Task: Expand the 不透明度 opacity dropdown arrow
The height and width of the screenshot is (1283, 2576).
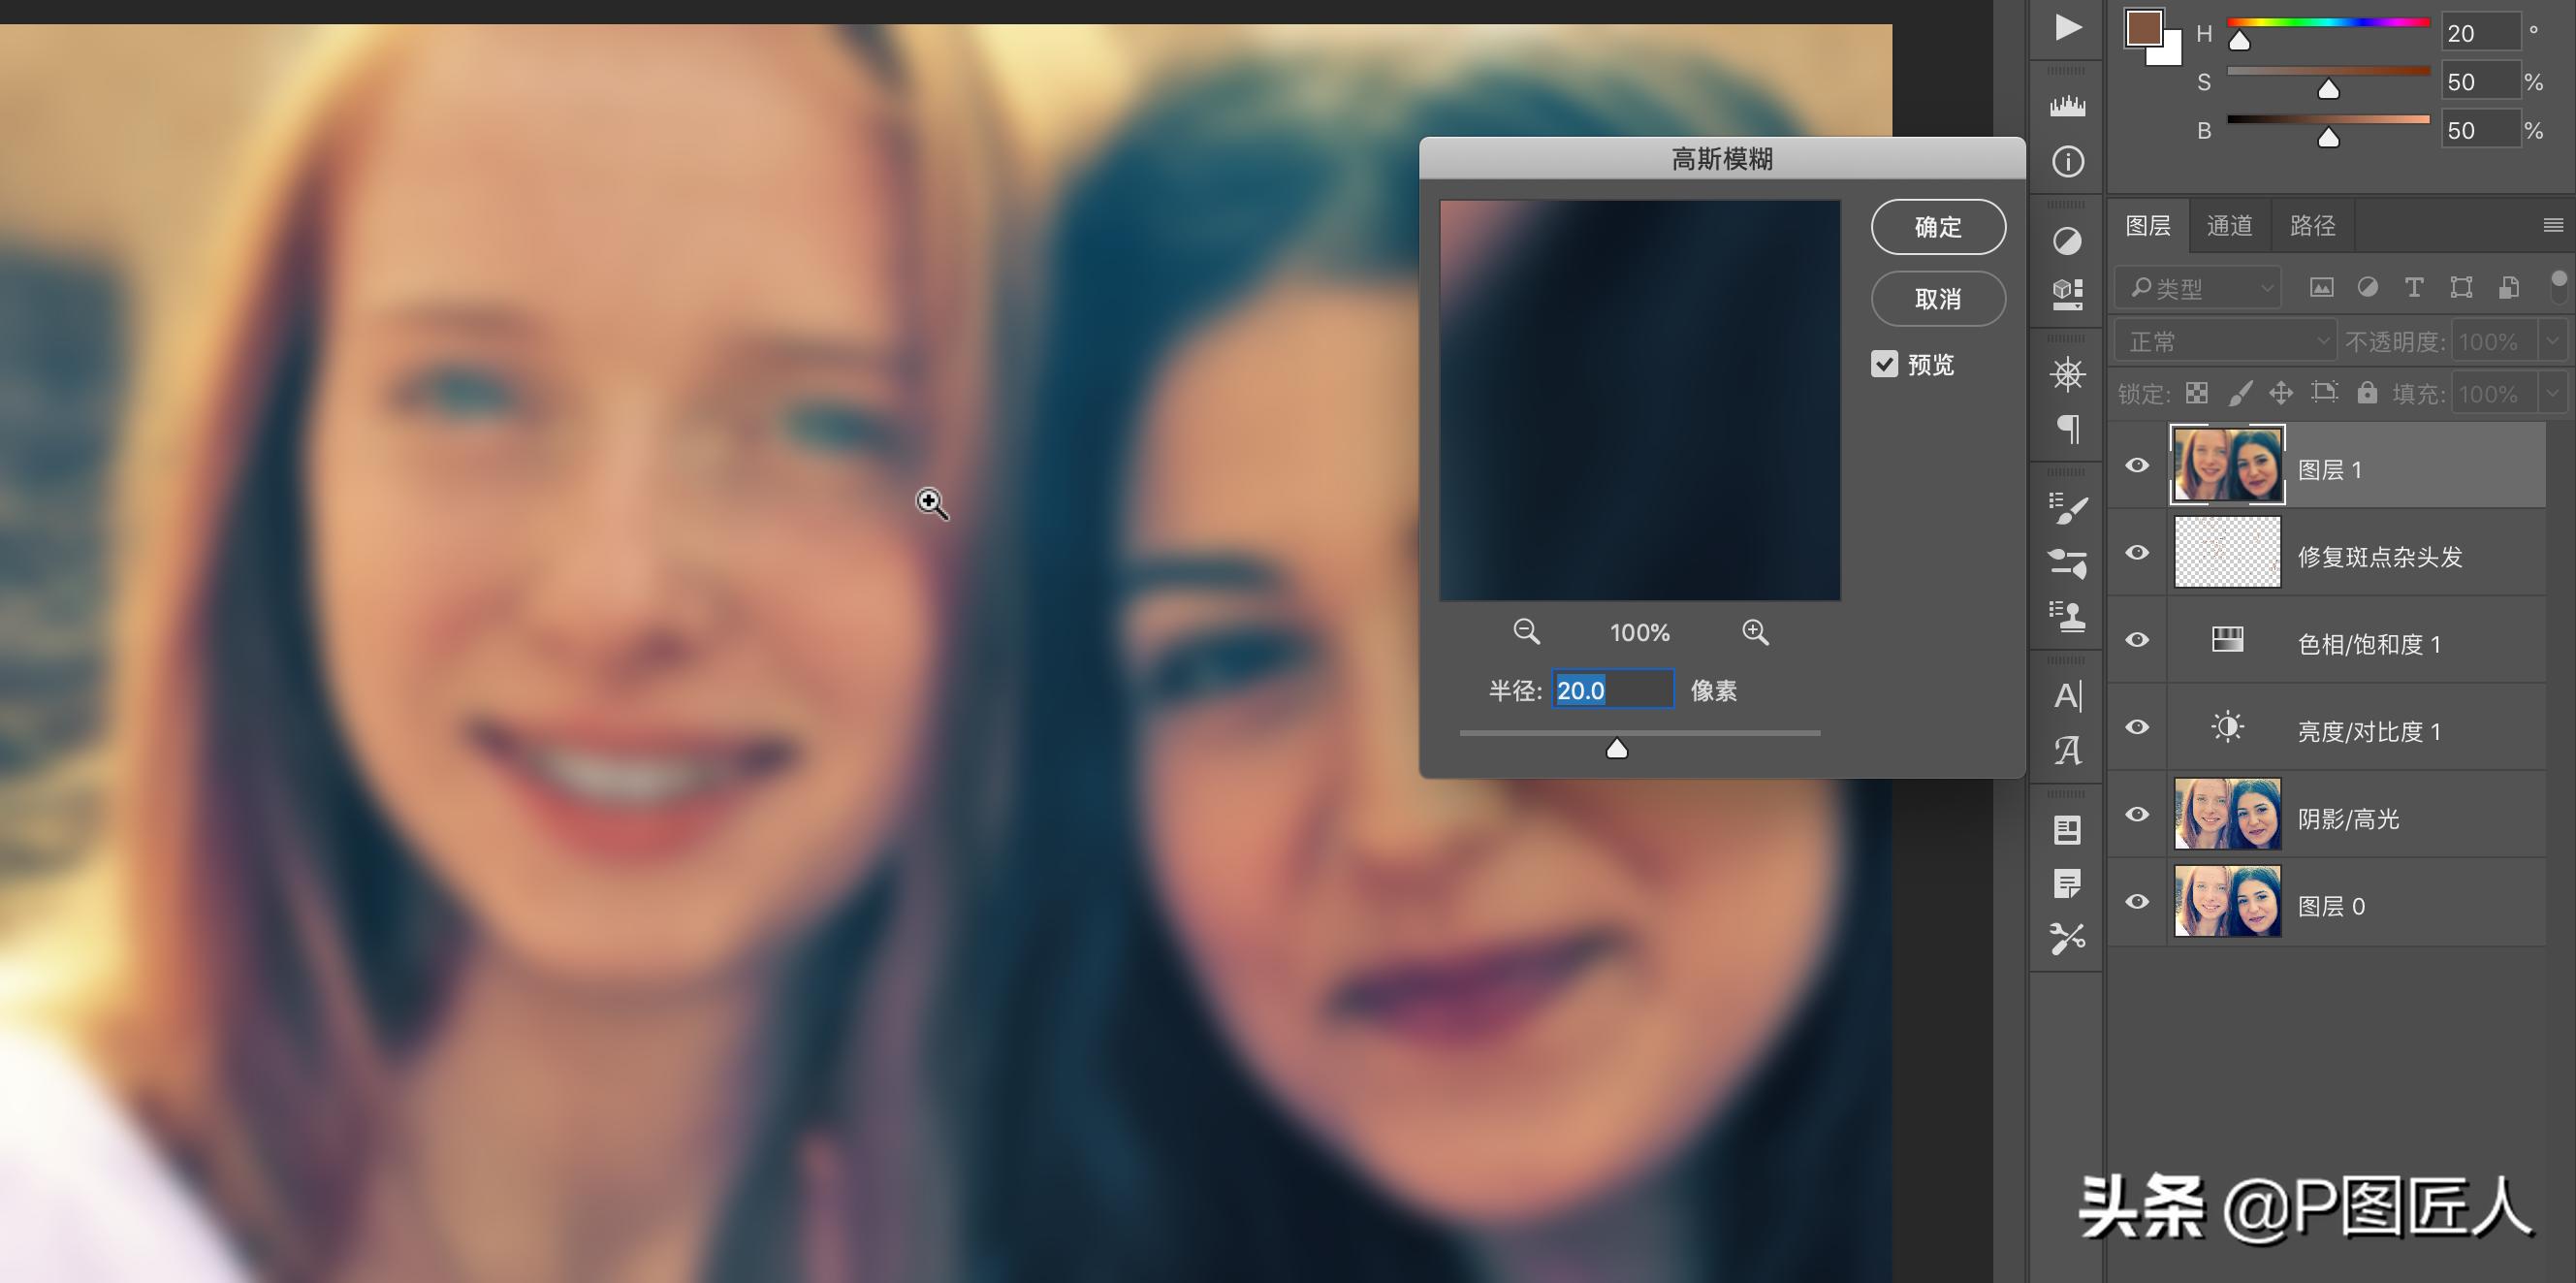Action: coord(2551,342)
